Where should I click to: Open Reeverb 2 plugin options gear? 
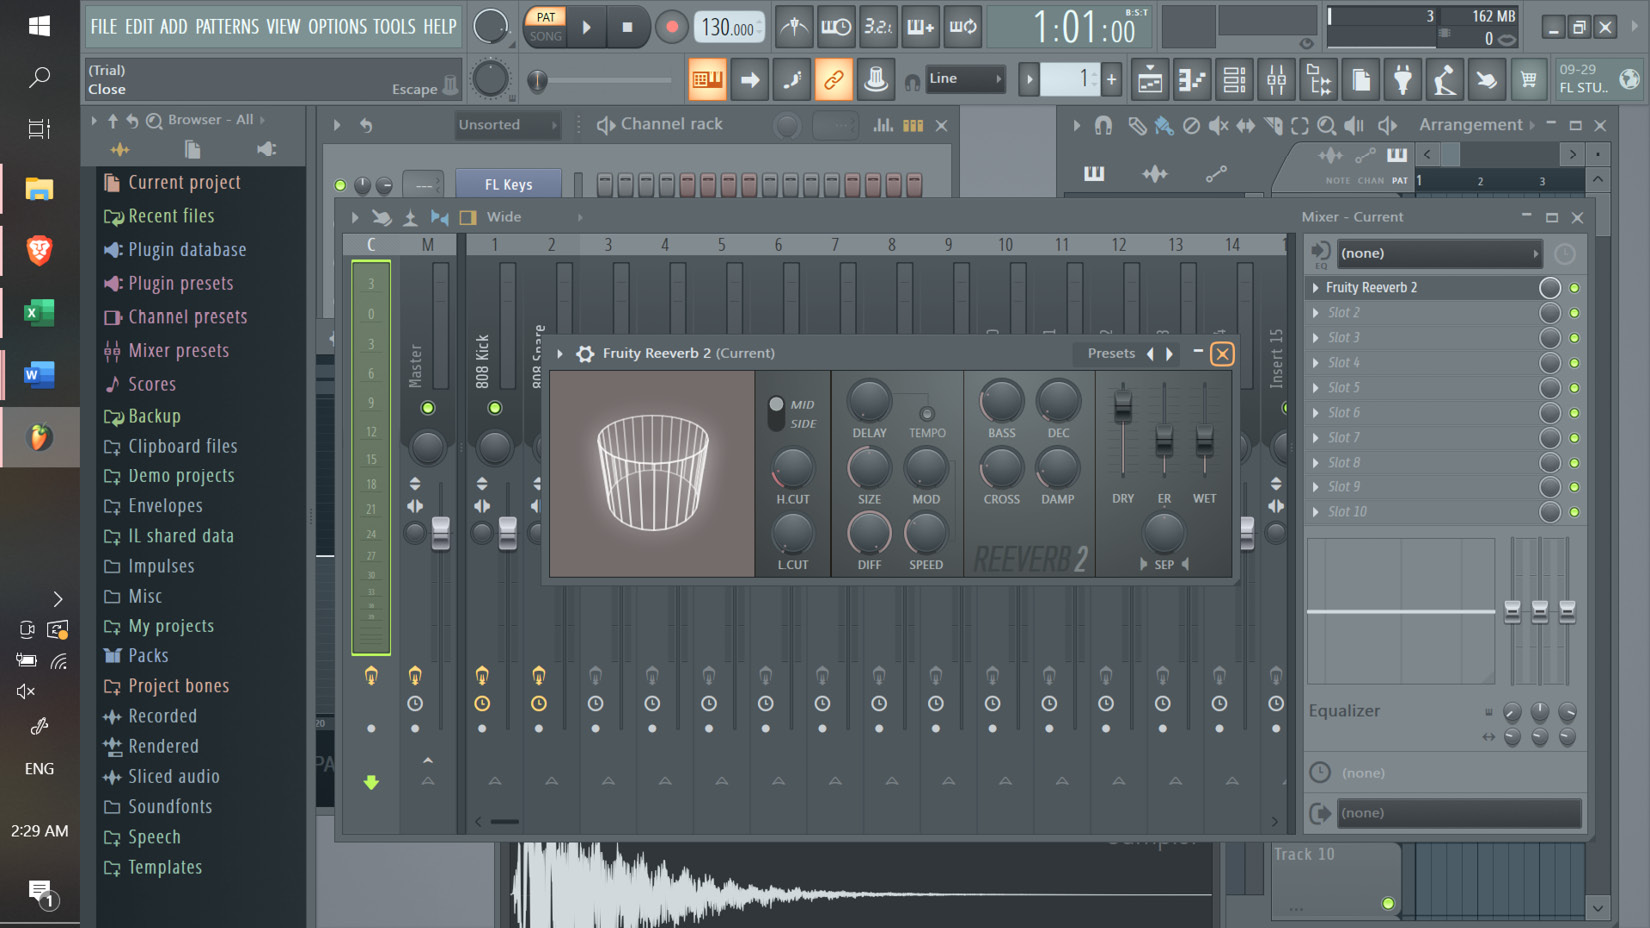pos(585,353)
